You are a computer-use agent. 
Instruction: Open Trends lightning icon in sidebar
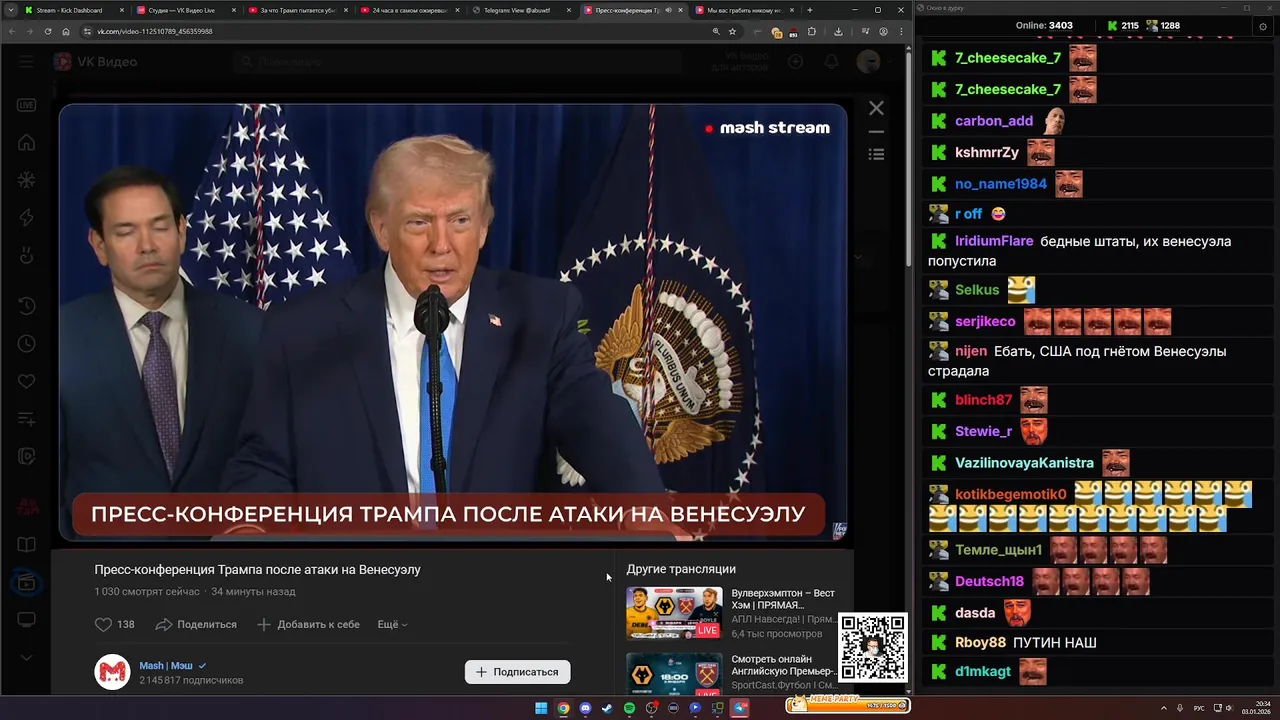click(27, 218)
